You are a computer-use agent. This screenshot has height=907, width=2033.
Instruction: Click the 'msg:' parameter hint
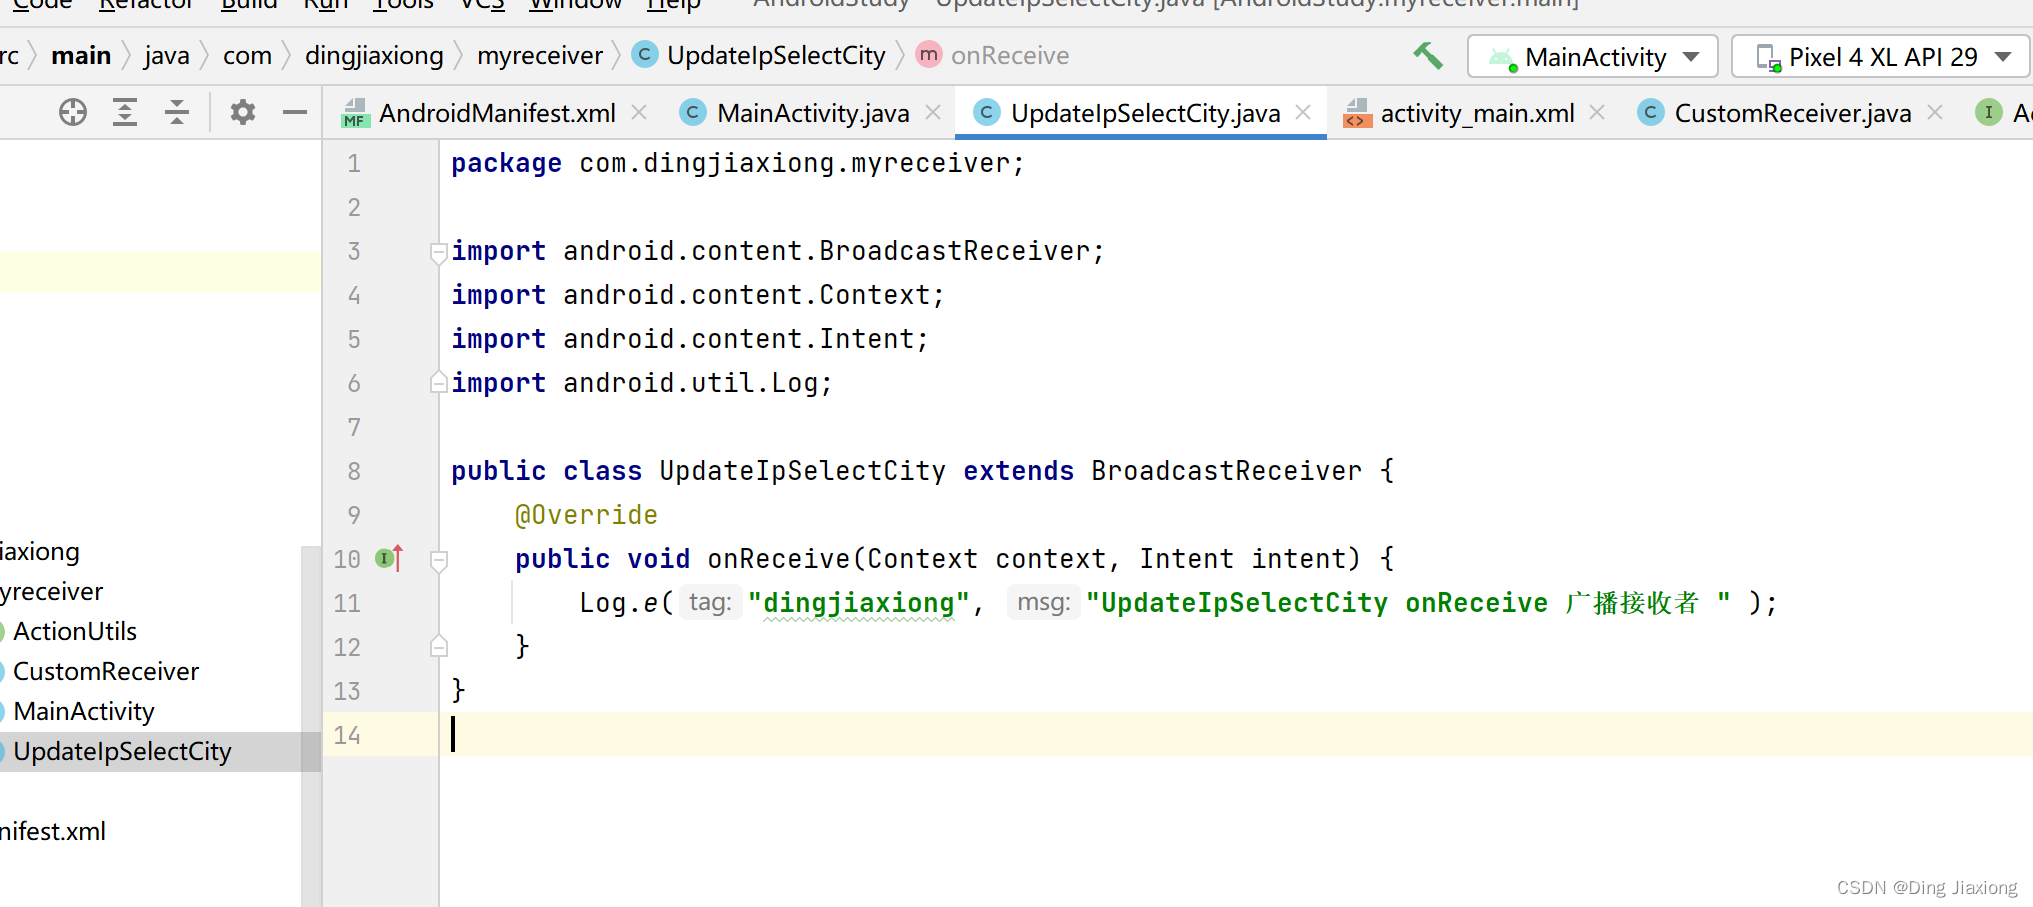1043,602
